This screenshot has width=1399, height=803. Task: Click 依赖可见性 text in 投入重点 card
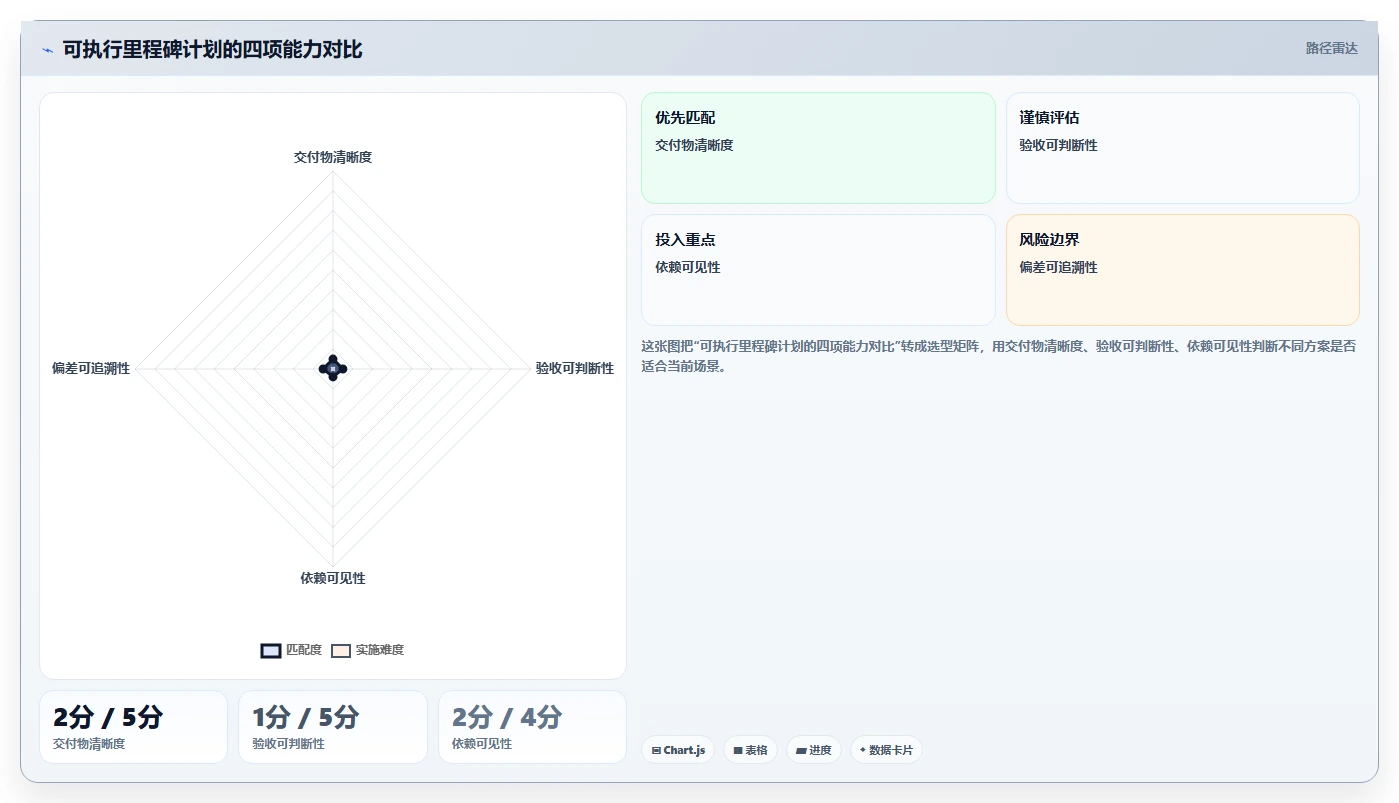[x=688, y=267]
